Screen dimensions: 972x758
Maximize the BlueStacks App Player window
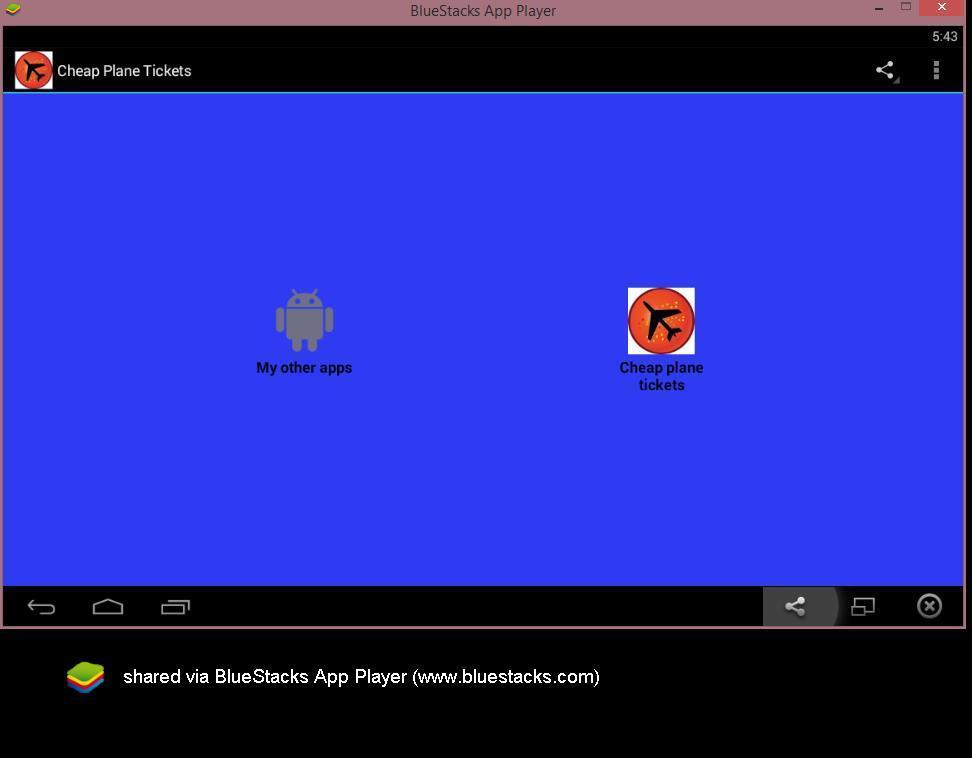pos(906,7)
